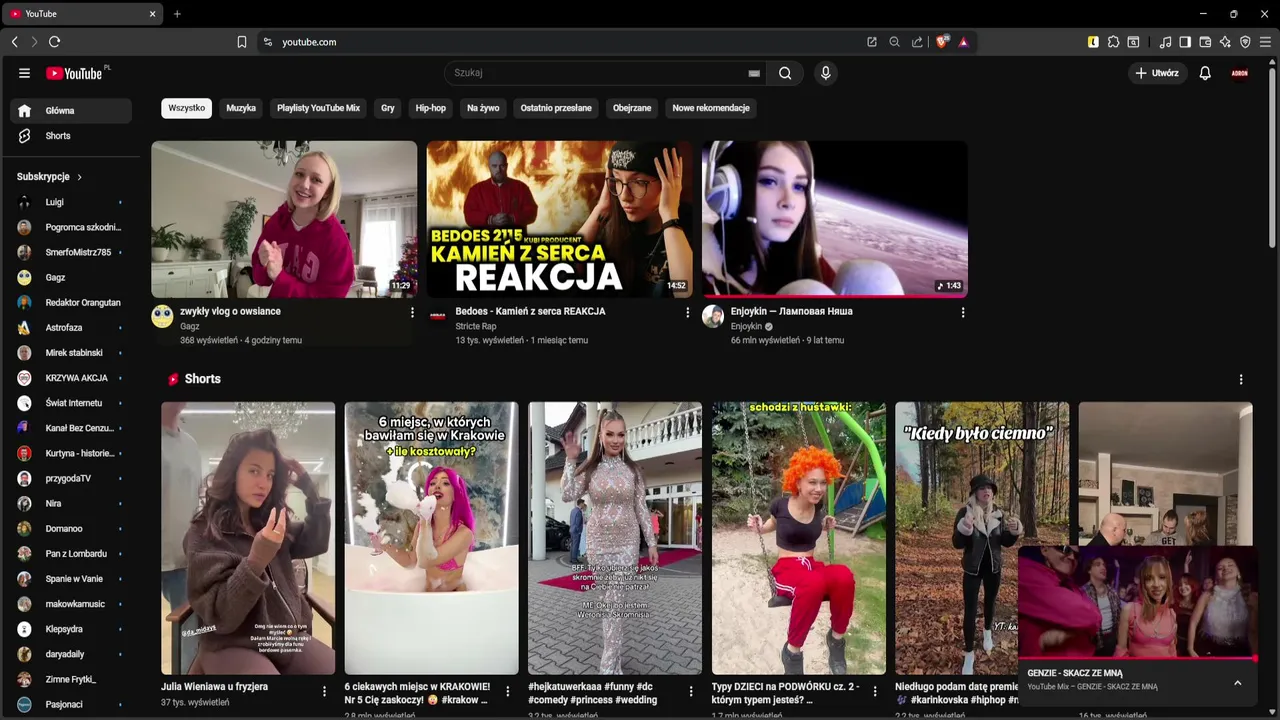The image size is (1280, 720).
Task: Open the Brave playlist music note icon
Action: (1165, 42)
